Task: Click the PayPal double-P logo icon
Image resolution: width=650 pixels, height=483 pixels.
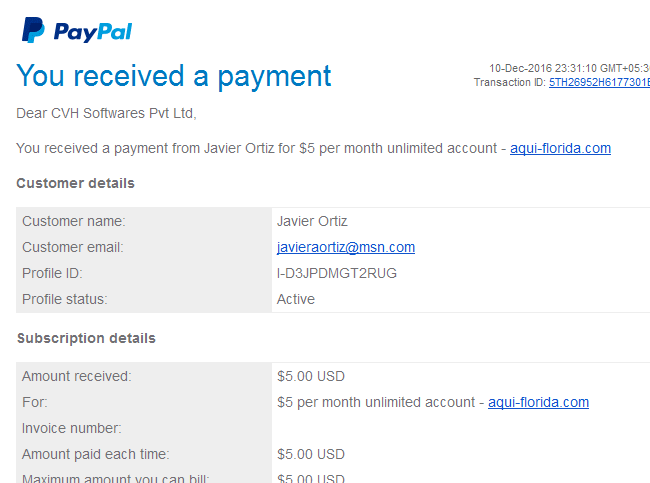Action: tap(33, 30)
